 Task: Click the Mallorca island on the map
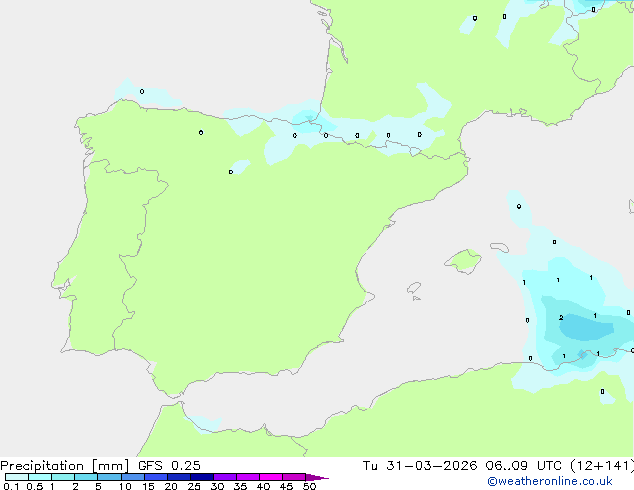point(463,261)
